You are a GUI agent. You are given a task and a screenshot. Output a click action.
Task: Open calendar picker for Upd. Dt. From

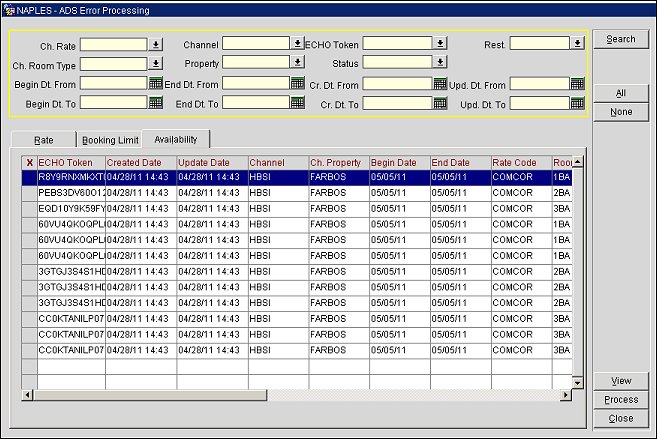pos(577,84)
